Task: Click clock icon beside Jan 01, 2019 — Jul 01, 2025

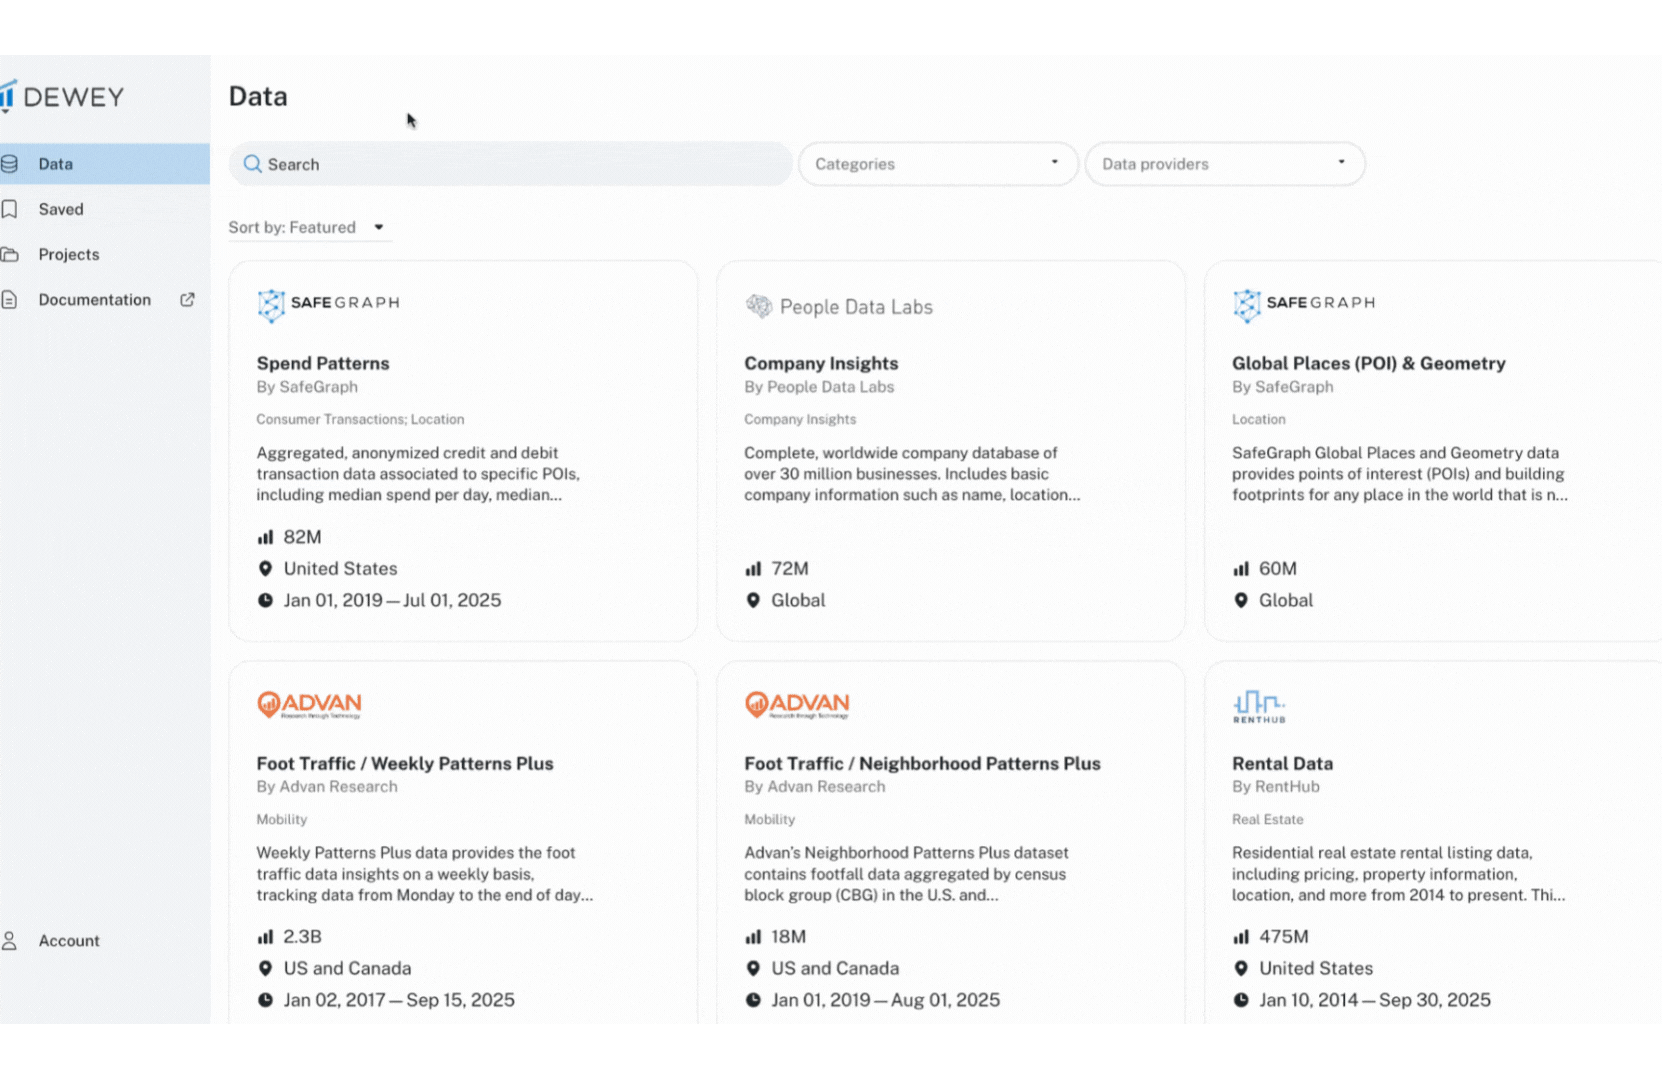Action: click(265, 600)
